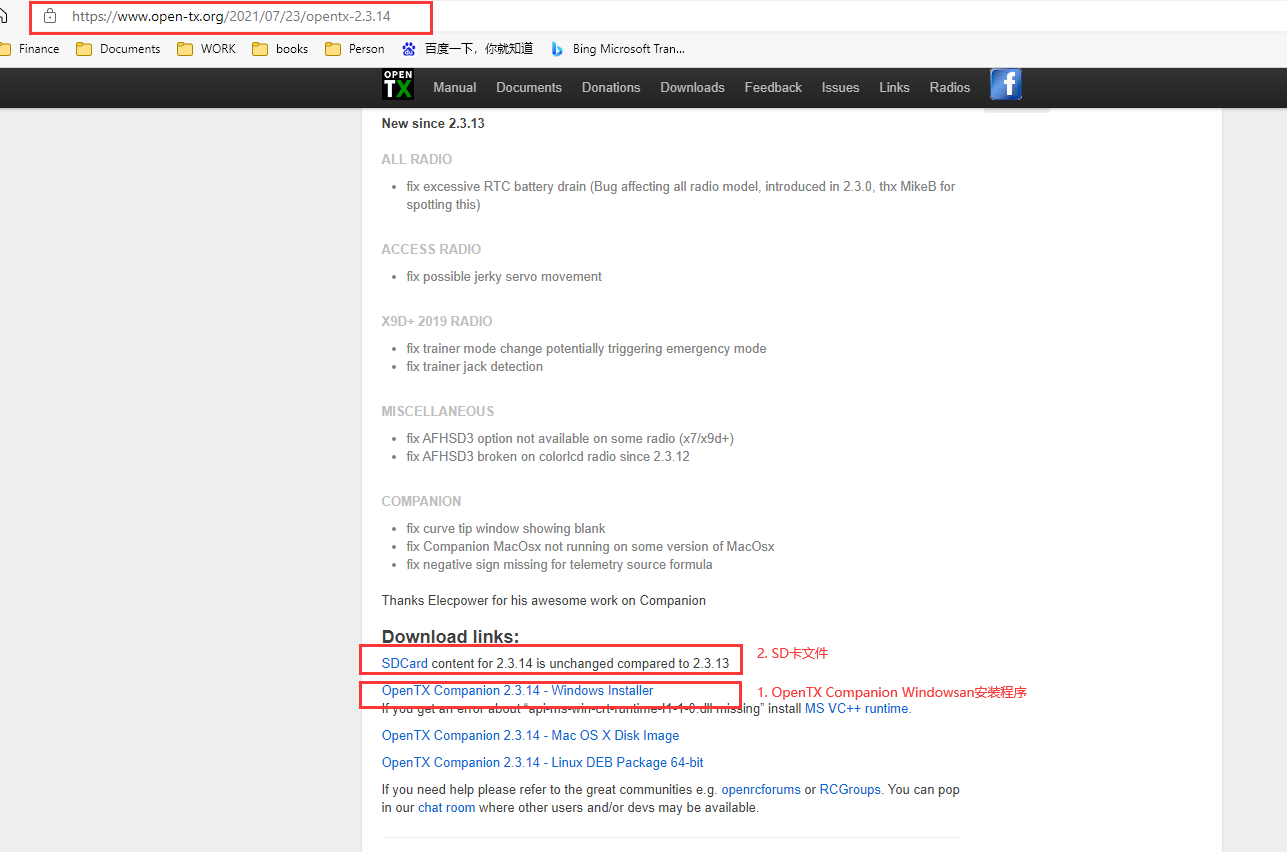
Task: Open the Finance bookmark folder
Action: coord(29,48)
